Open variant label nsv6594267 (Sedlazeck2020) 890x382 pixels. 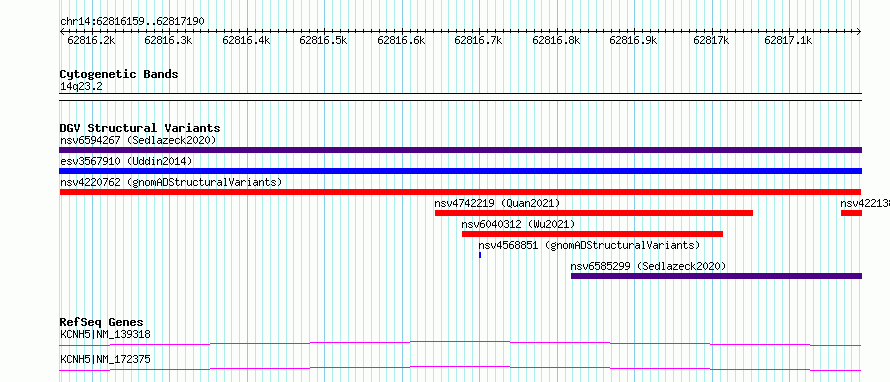click(138, 140)
